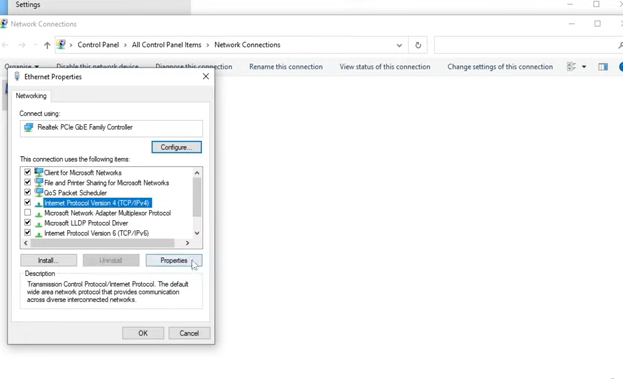The height and width of the screenshot is (379, 623).
Task: Open Properties for the selected protocol
Action: (174, 260)
